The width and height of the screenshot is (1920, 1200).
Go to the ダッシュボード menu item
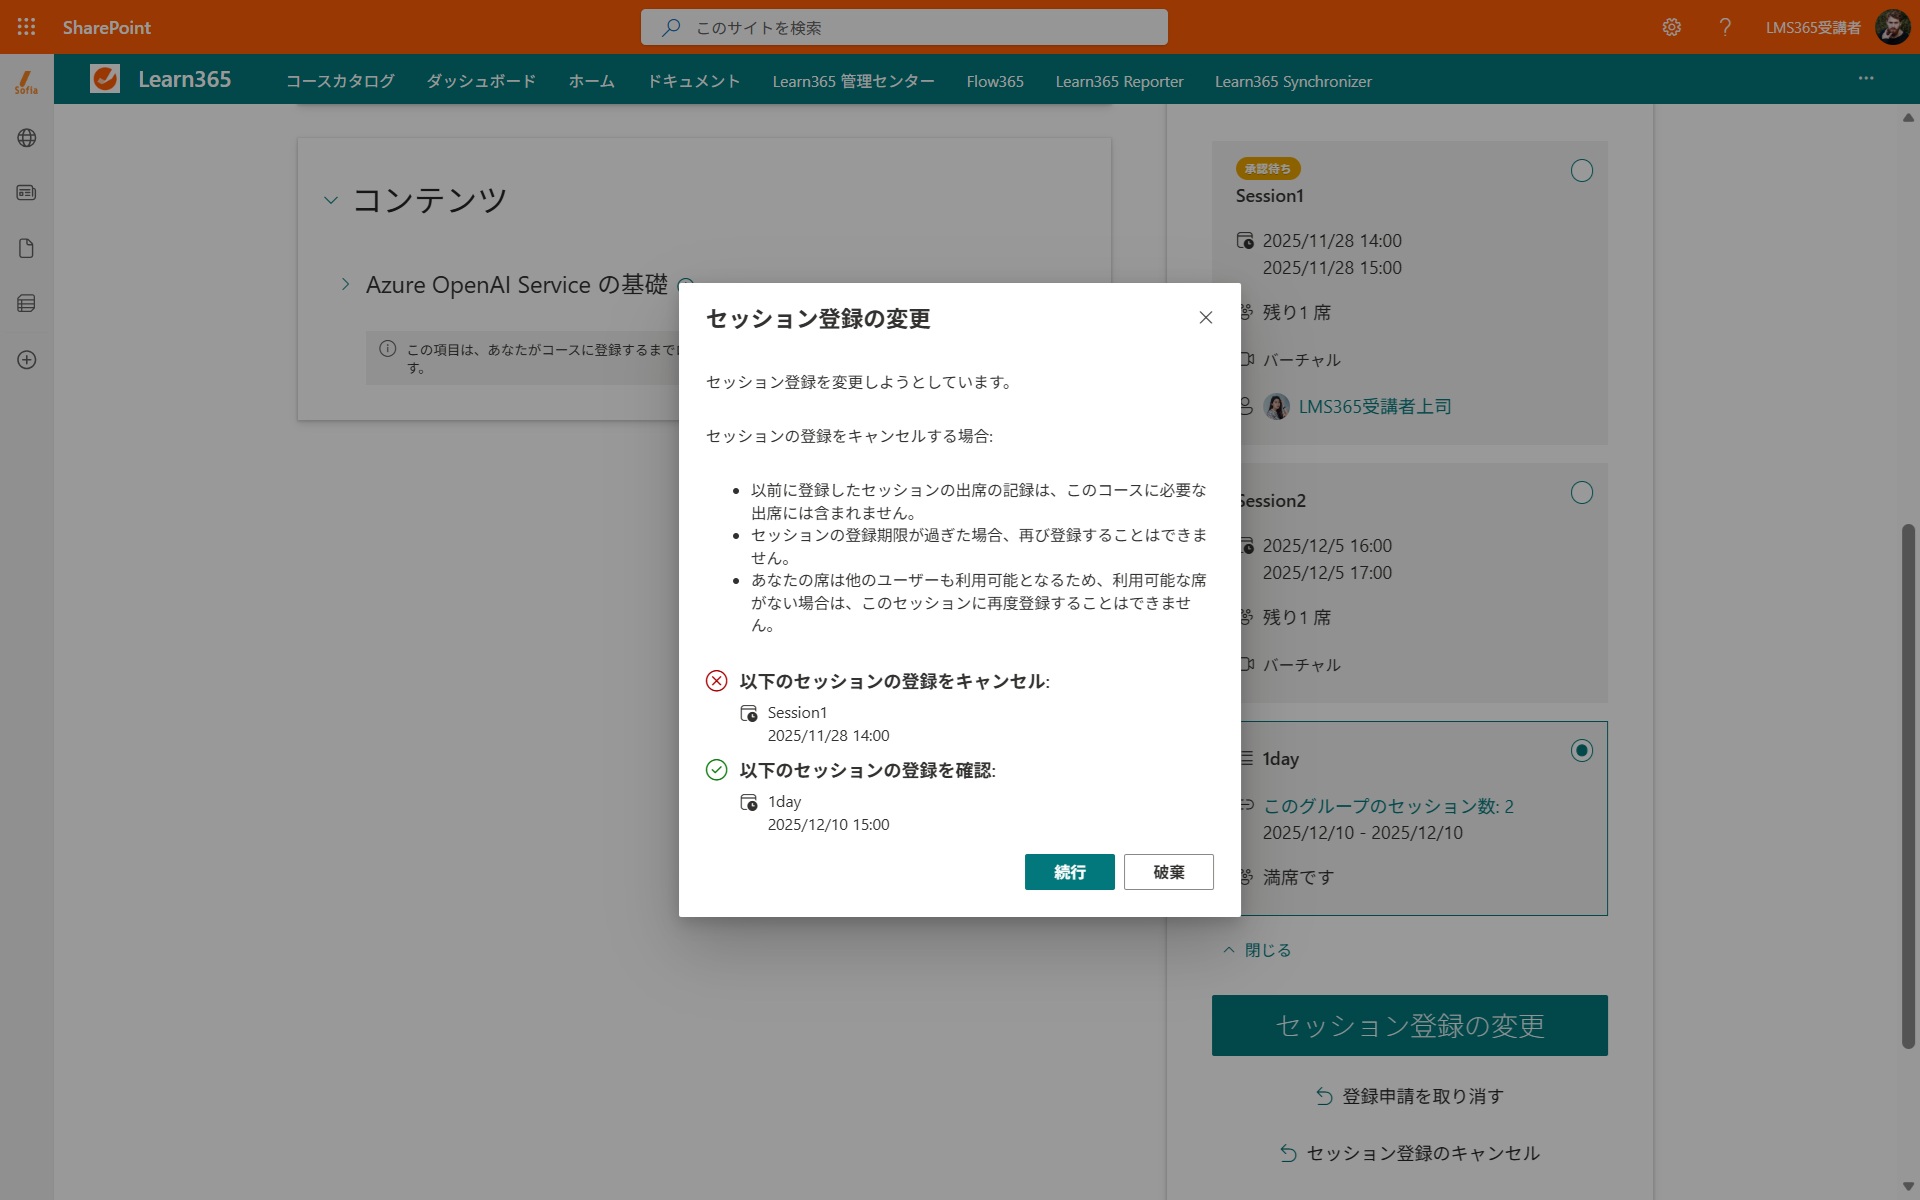[481, 81]
